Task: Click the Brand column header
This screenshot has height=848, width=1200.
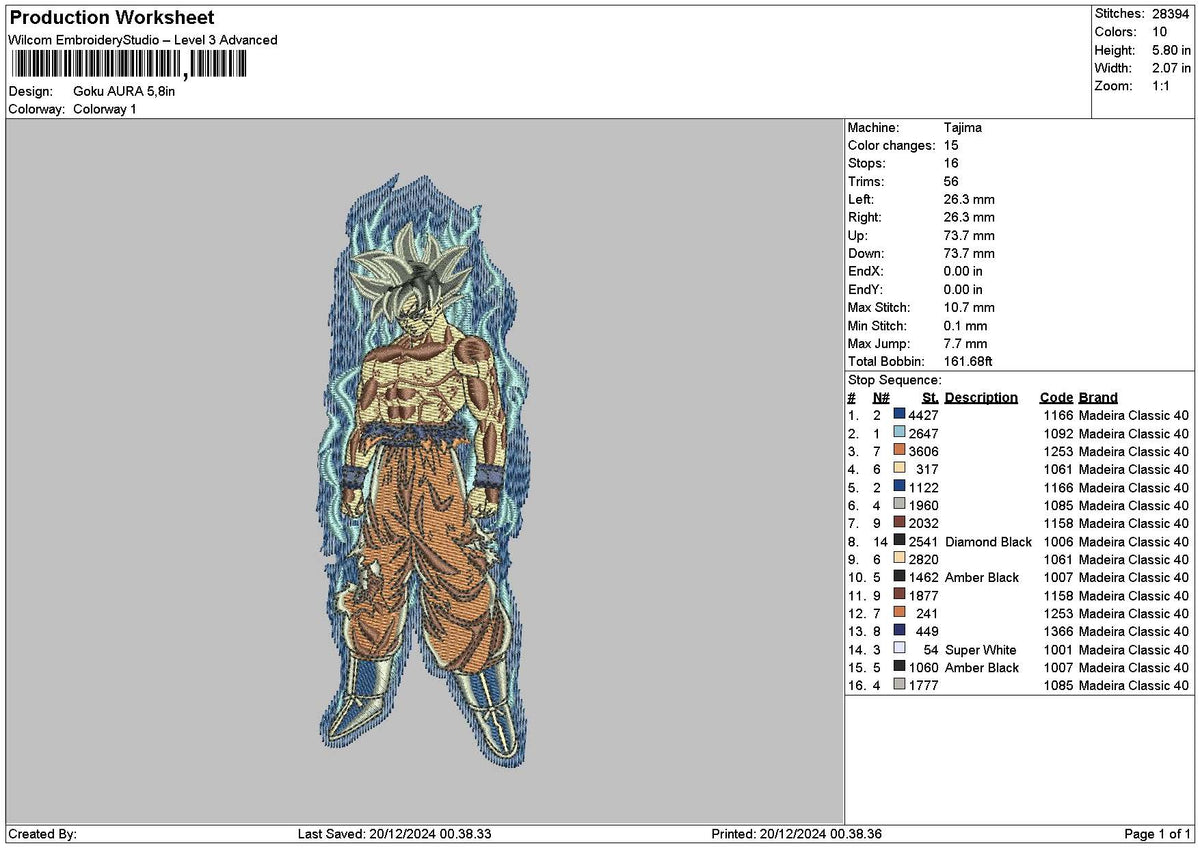Action: (1098, 397)
